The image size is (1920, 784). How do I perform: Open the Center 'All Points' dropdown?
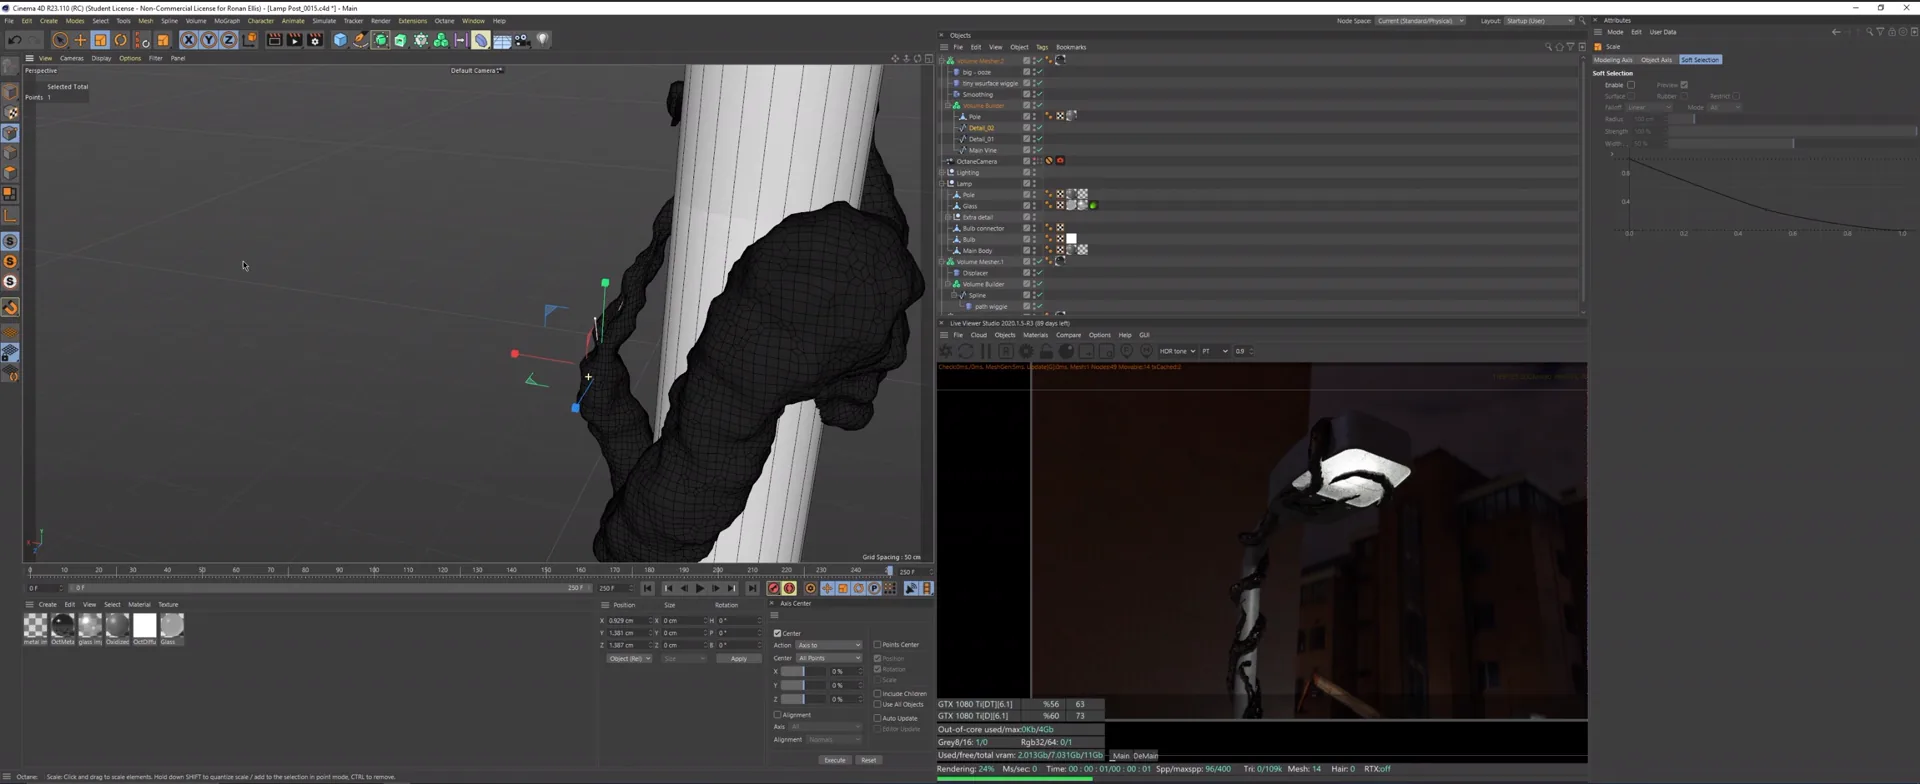click(828, 658)
